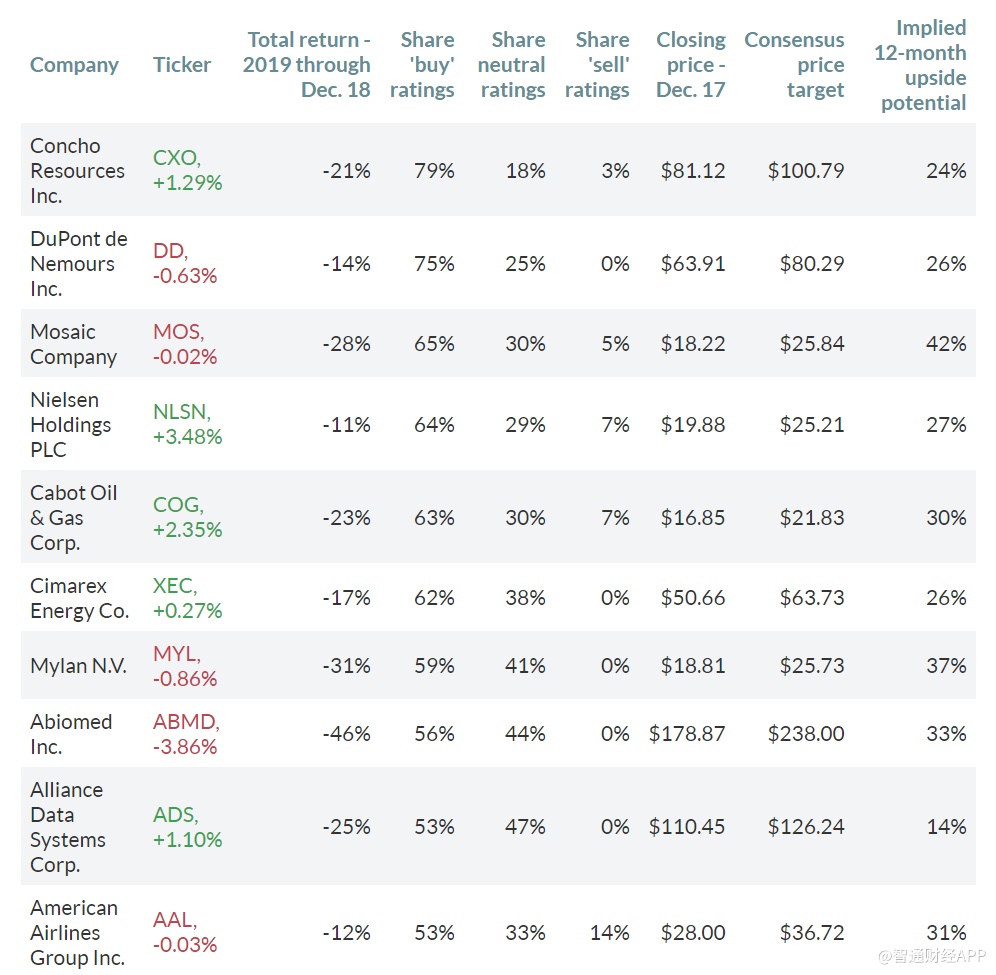This screenshot has height=975, width=996.
Task: Select the Concho Resources Inc. company name
Action: (77, 171)
